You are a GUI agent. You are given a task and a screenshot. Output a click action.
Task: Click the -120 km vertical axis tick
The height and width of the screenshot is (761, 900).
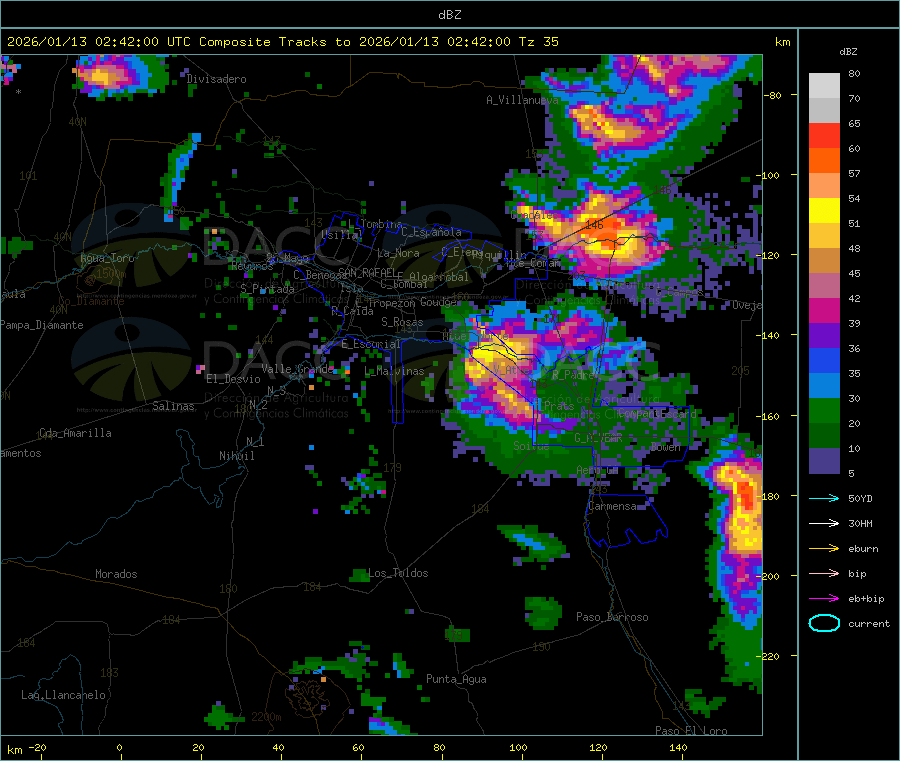point(770,255)
